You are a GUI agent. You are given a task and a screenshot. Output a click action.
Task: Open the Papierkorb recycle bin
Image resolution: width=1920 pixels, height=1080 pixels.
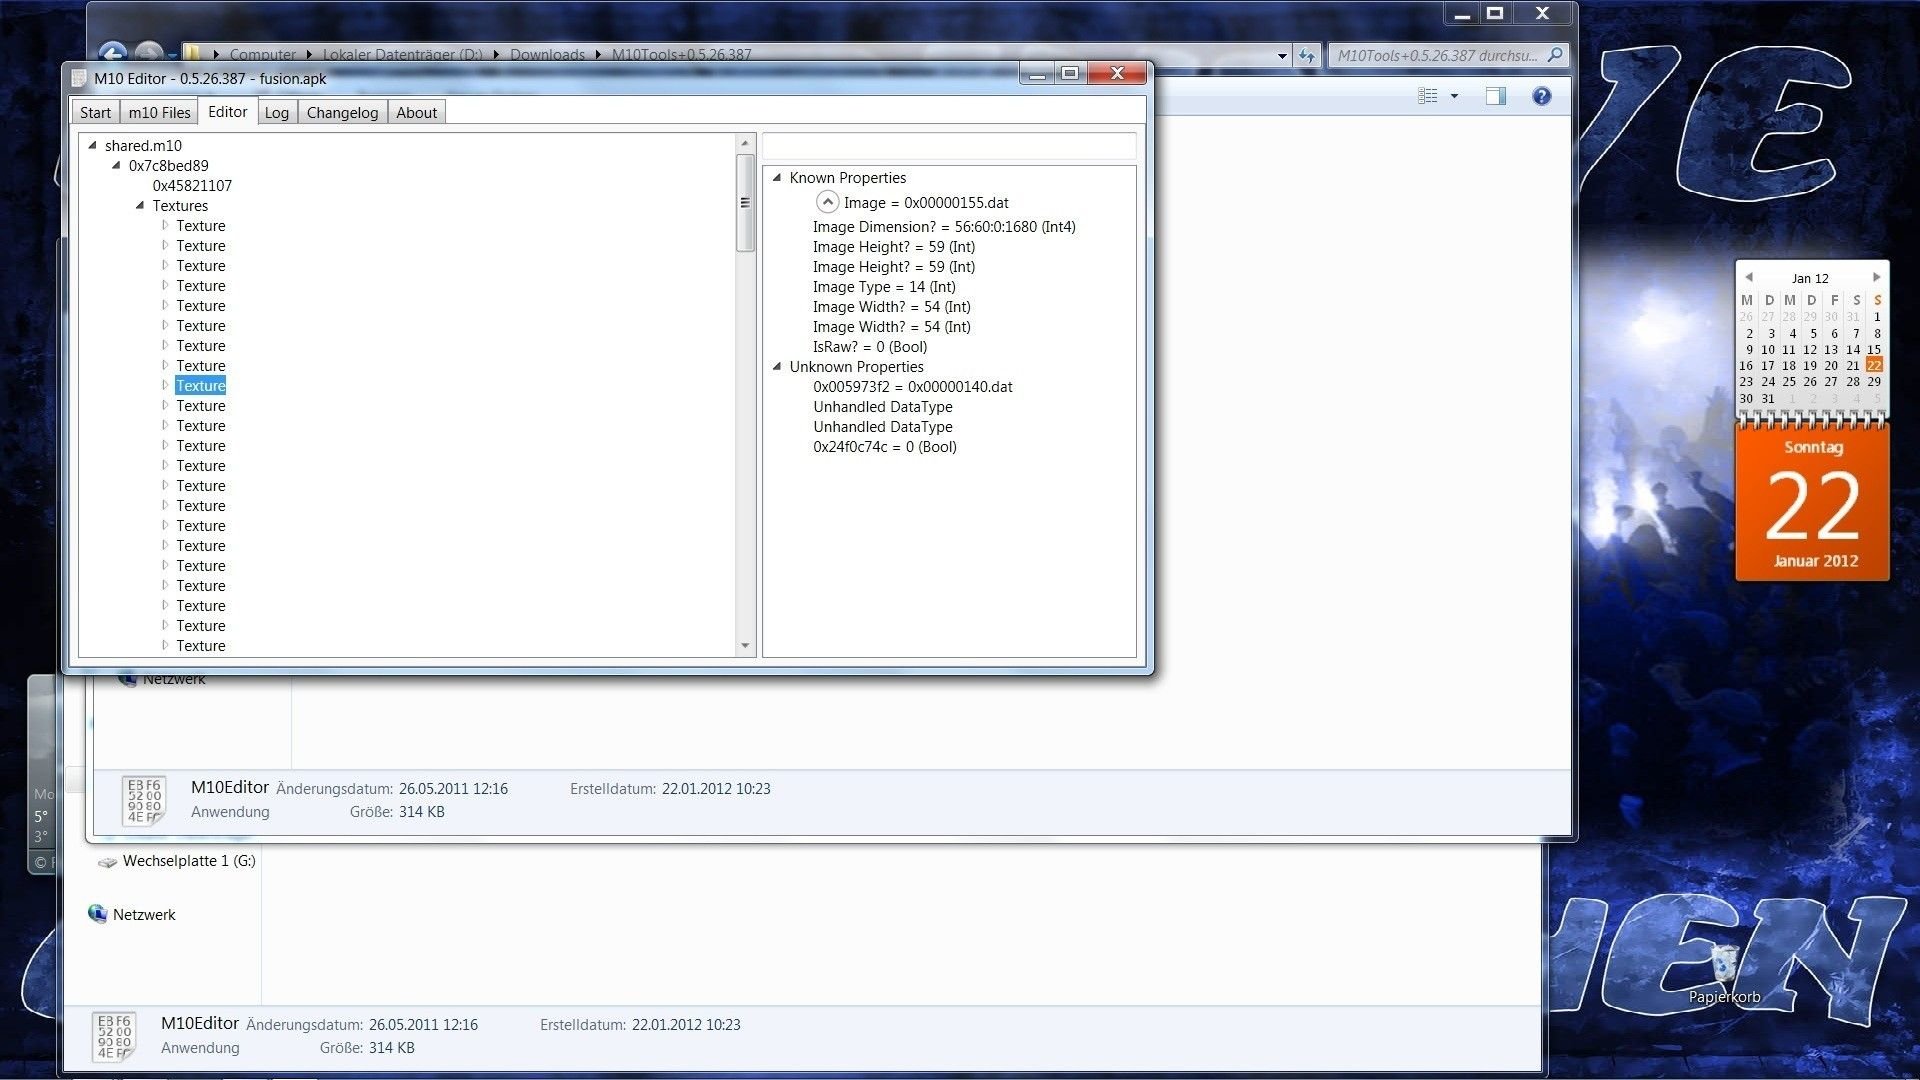coord(1724,975)
